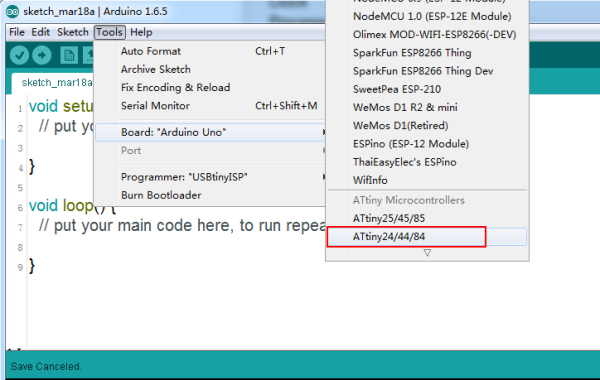Select SparkFun ESP8266 Thing board

pyautogui.click(x=412, y=53)
